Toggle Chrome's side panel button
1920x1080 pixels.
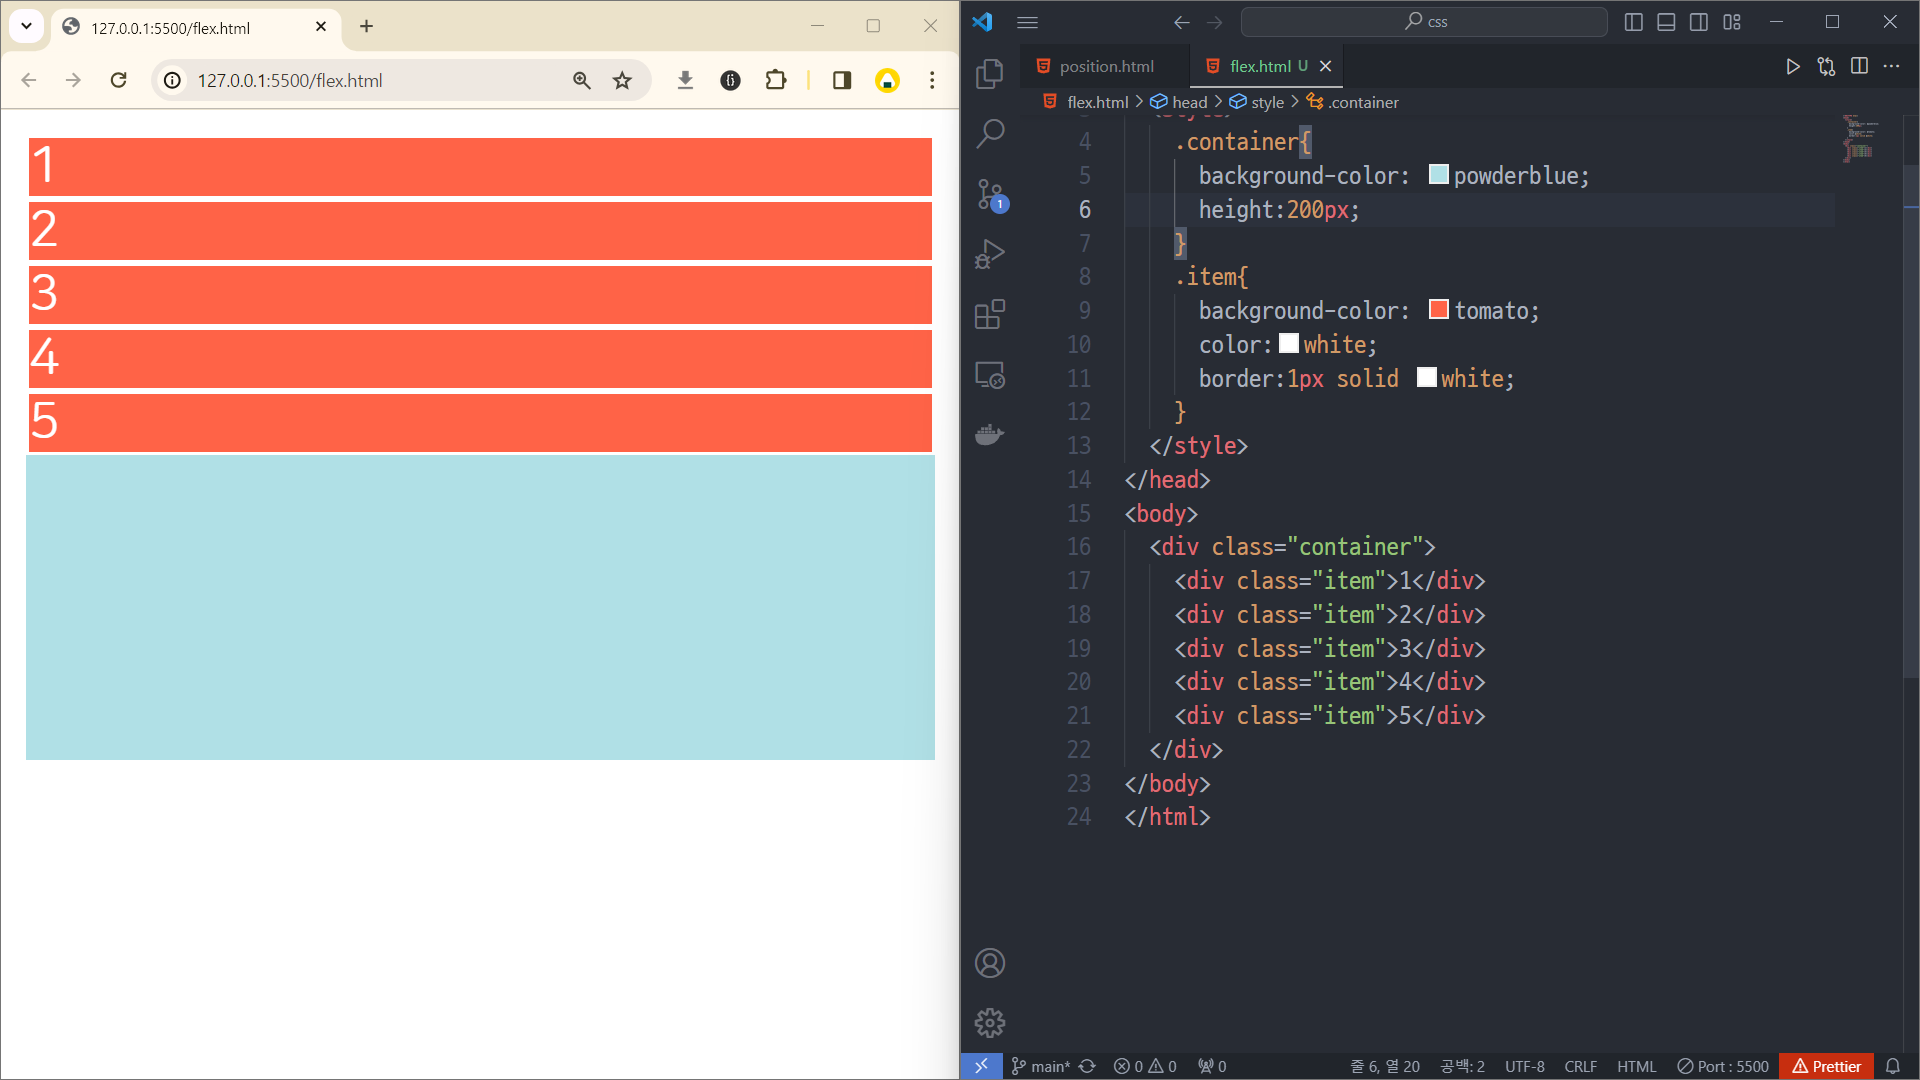coord(841,80)
